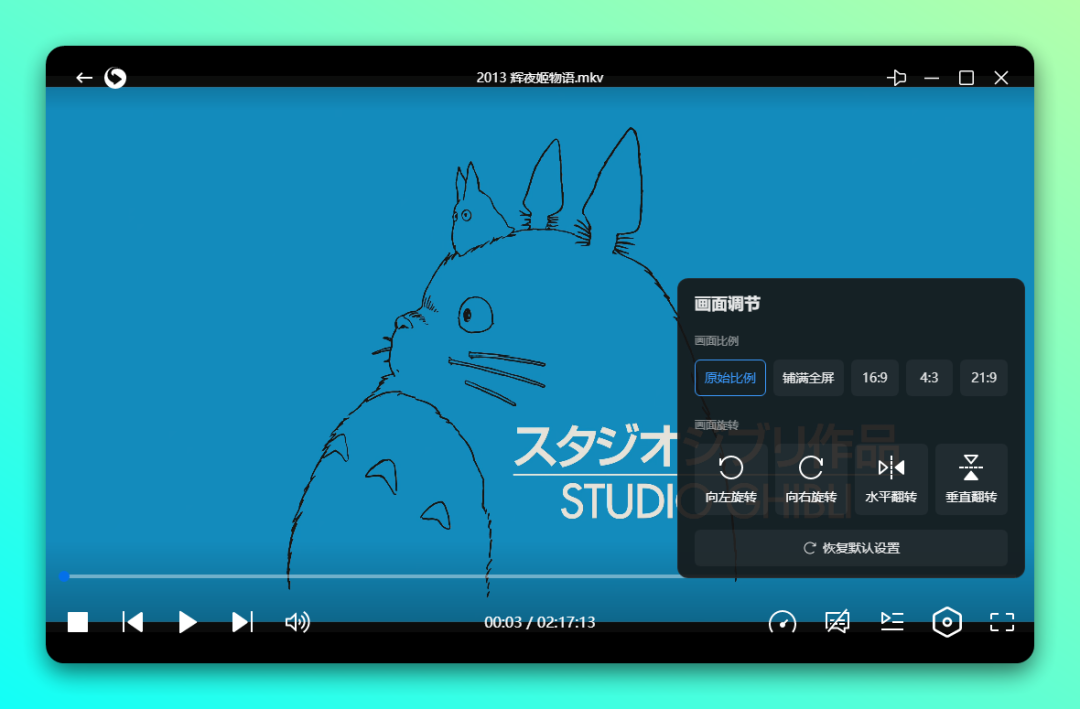Viewport: 1080px width, 709px height.
Task: Pin the player window on top
Action: coord(896,78)
